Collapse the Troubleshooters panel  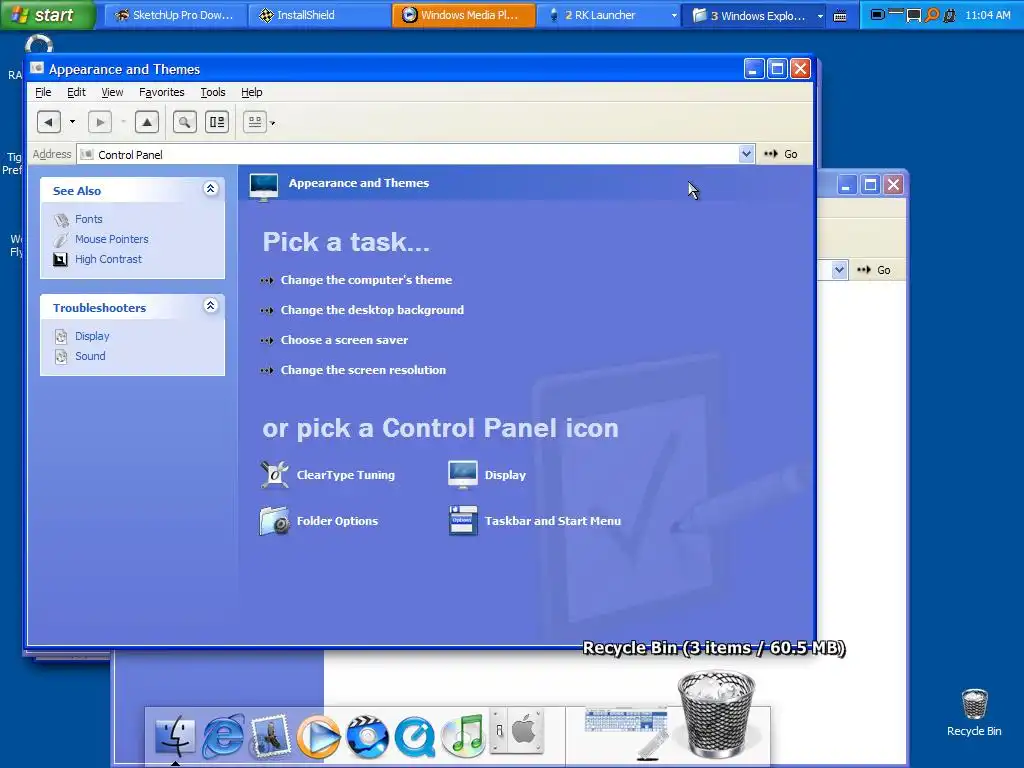click(x=210, y=306)
